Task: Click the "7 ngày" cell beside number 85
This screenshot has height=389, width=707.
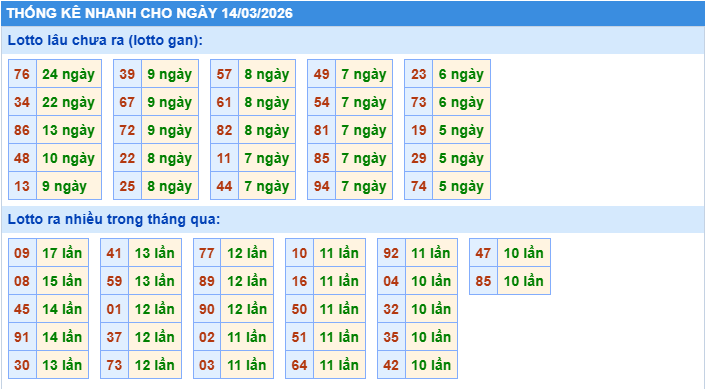Action: 364,158
